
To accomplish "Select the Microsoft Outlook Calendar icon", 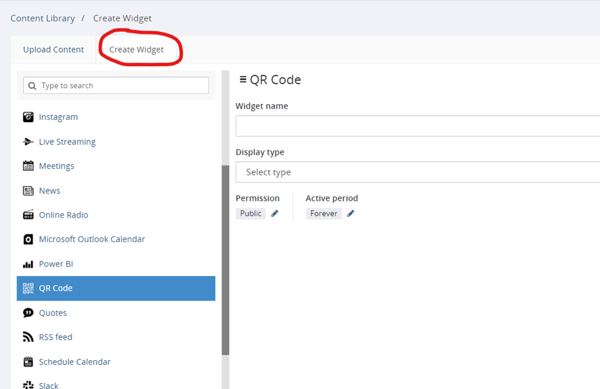I will point(28,239).
